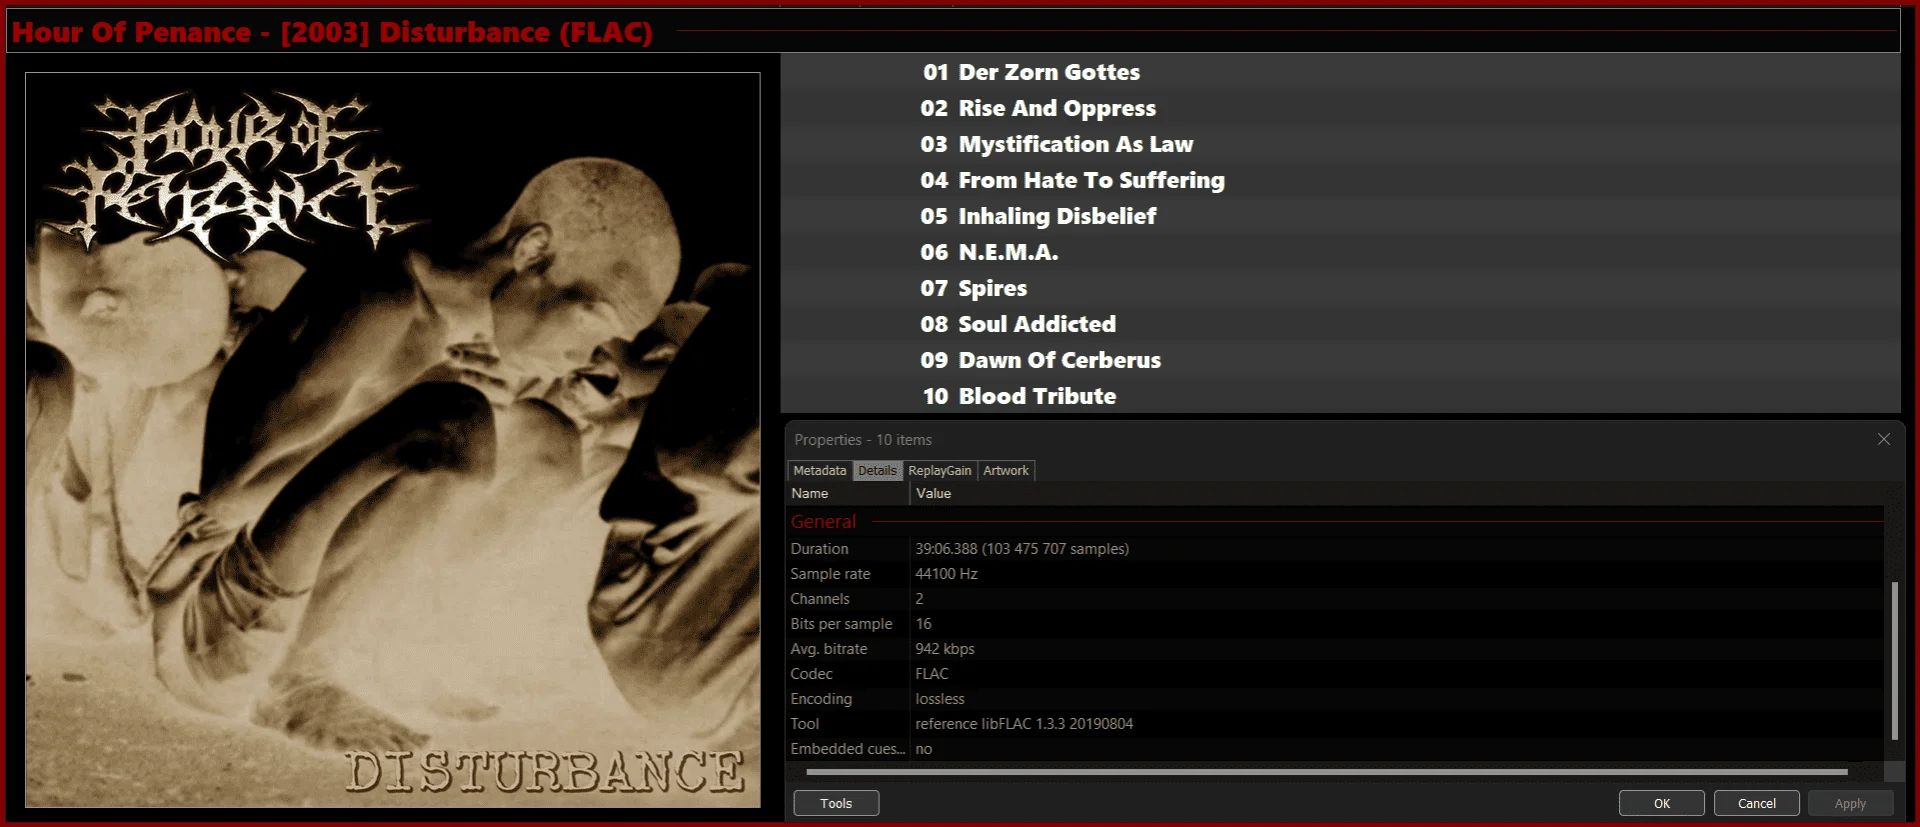The image size is (1920, 827).
Task: Click the Embedded cues row label
Action: click(x=848, y=748)
